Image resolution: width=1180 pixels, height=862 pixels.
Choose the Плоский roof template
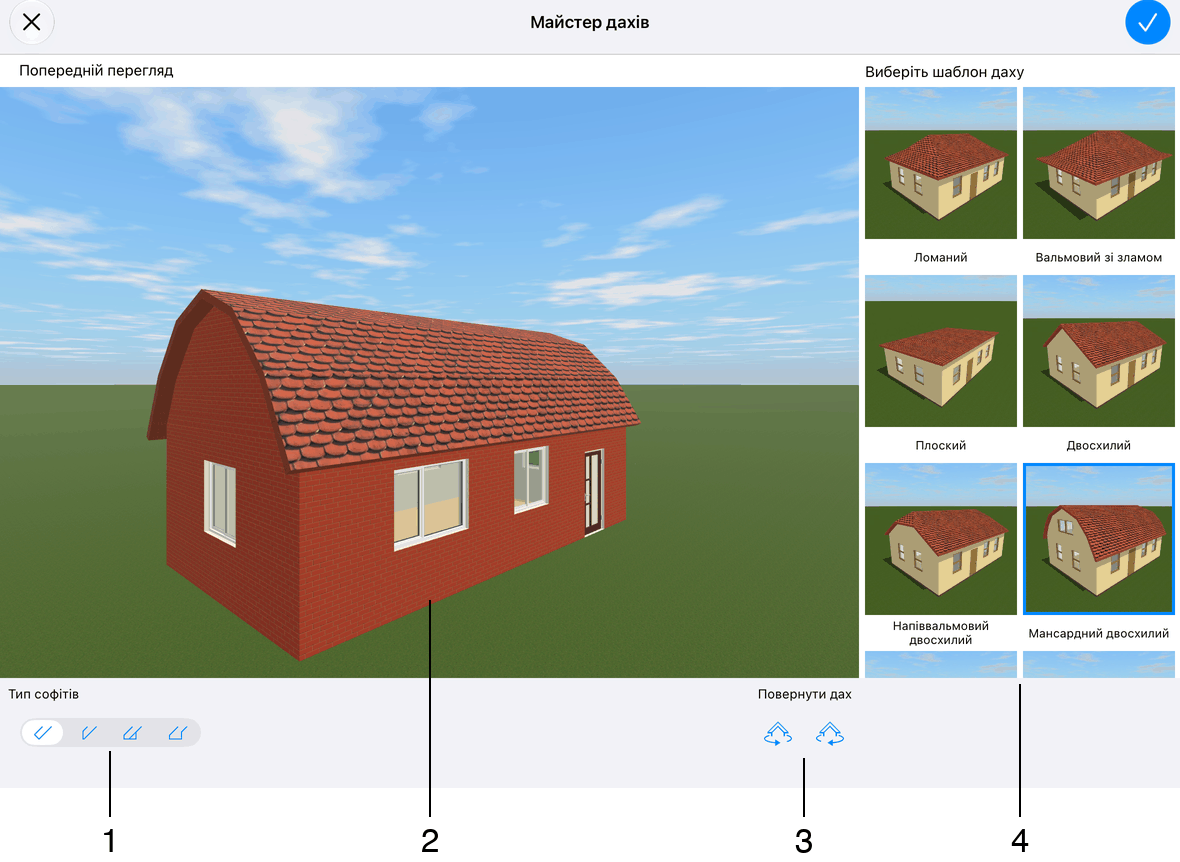click(x=941, y=351)
